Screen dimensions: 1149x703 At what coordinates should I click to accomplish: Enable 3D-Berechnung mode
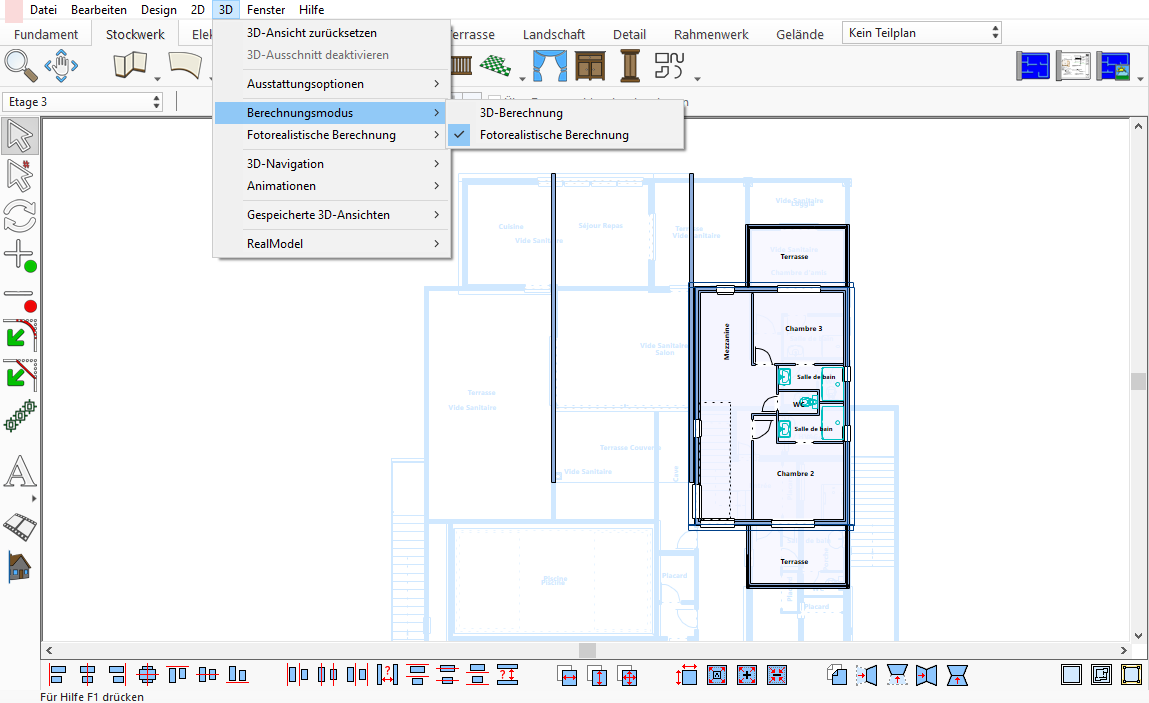(x=521, y=113)
